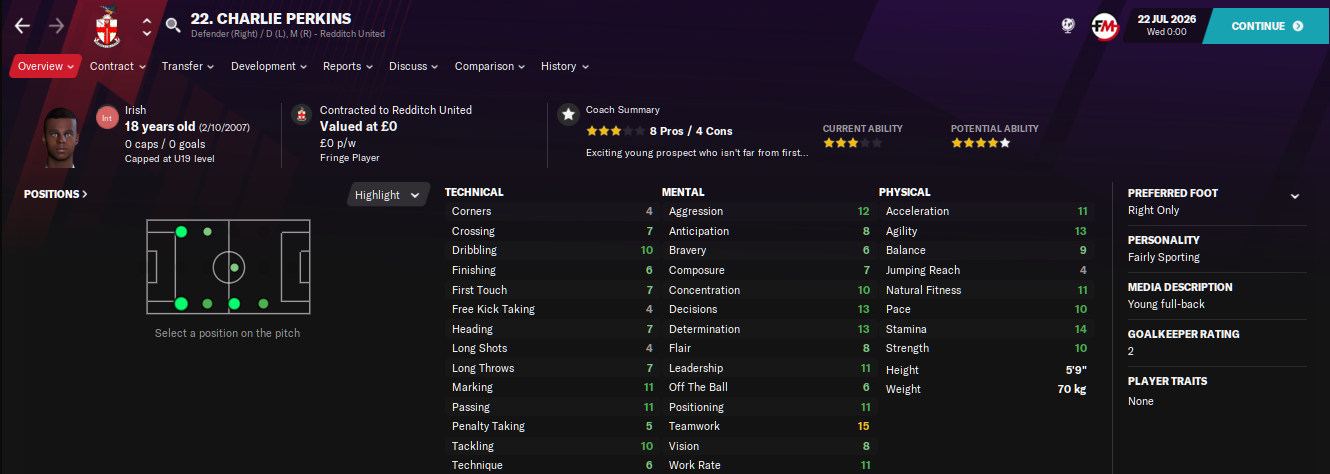Open the Development menu
This screenshot has width=1330, height=474.
270,66
